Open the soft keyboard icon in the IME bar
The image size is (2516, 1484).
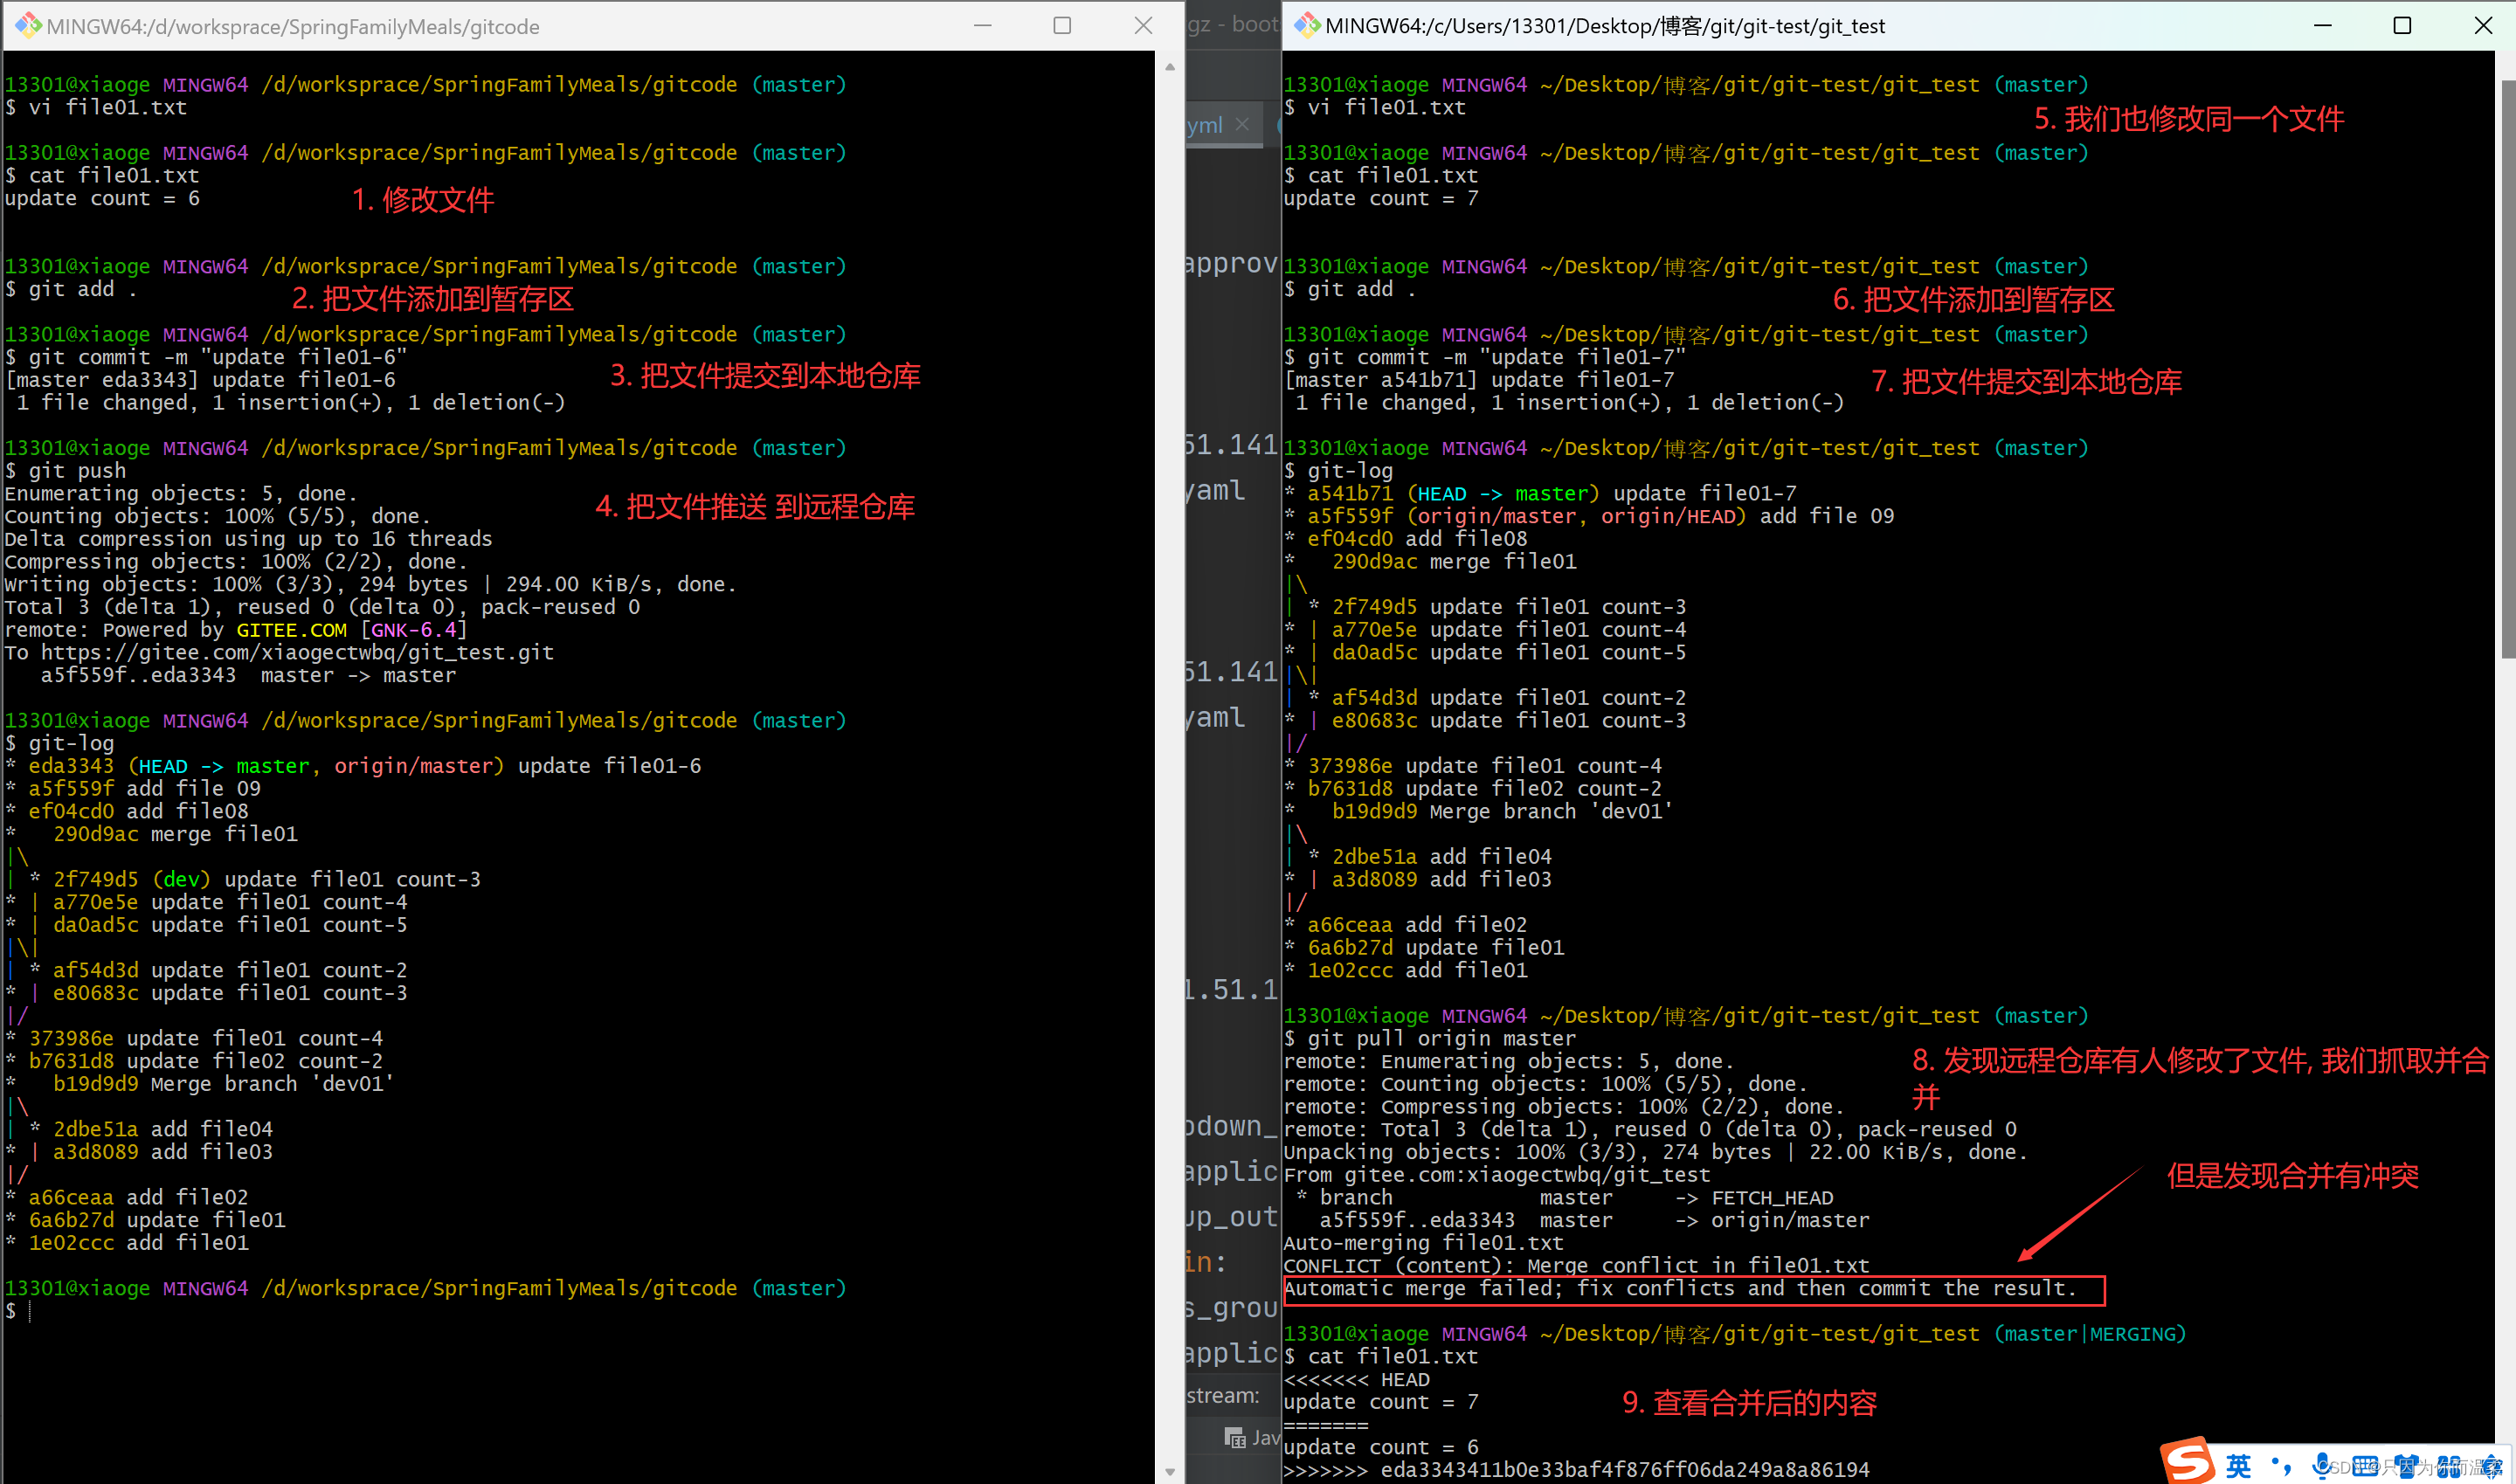pyautogui.click(x=2365, y=1466)
